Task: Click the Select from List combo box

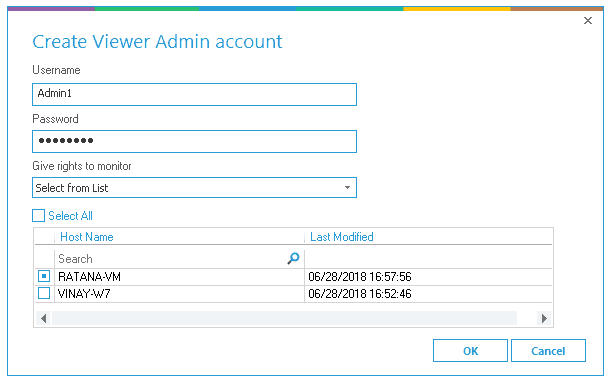Action: [x=194, y=188]
